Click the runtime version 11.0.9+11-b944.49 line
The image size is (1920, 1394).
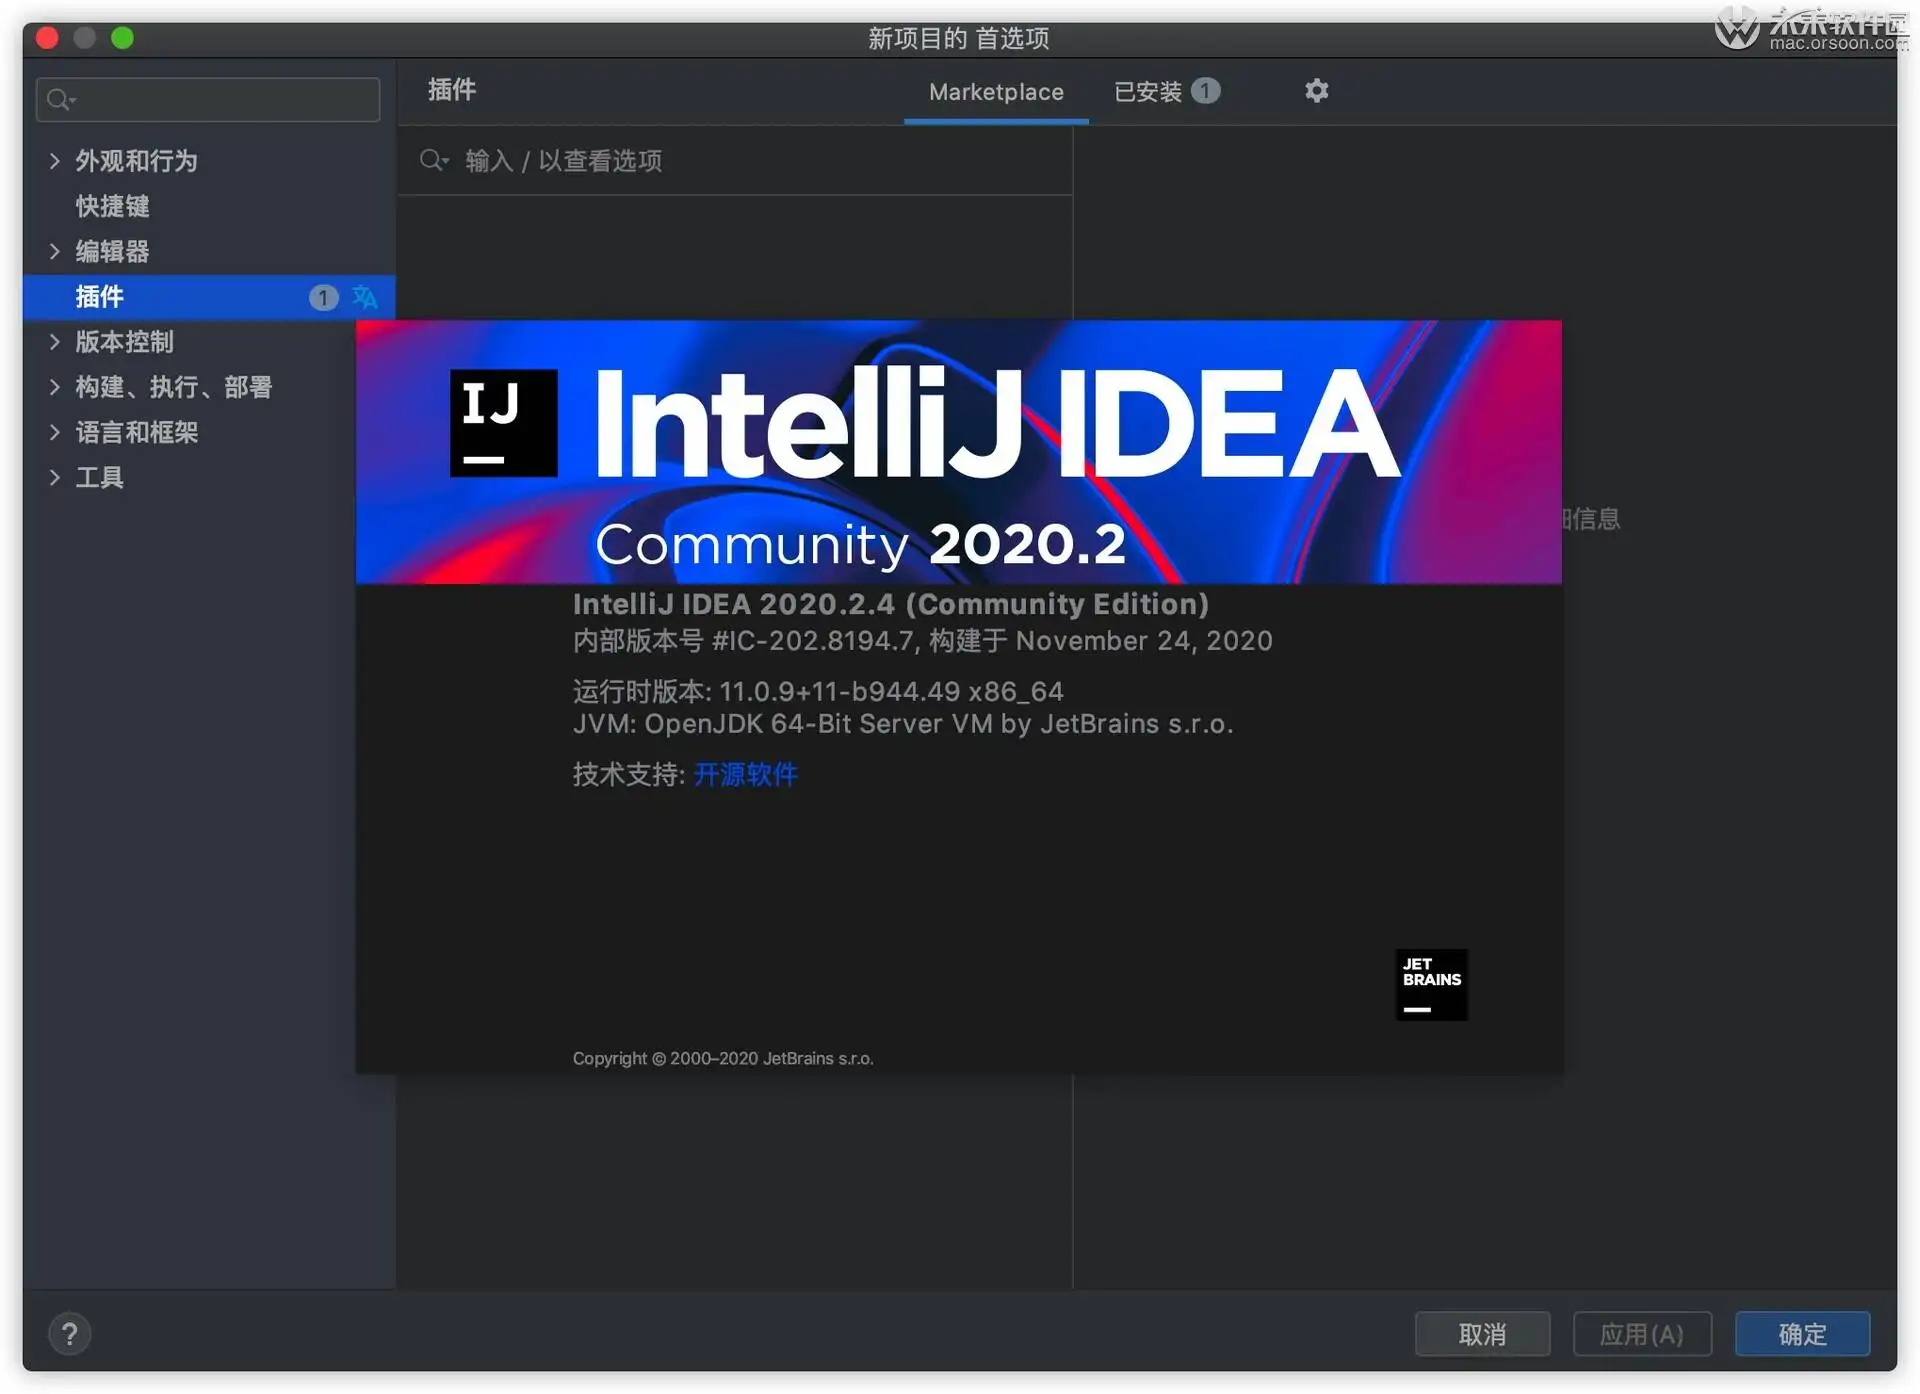coord(818,691)
